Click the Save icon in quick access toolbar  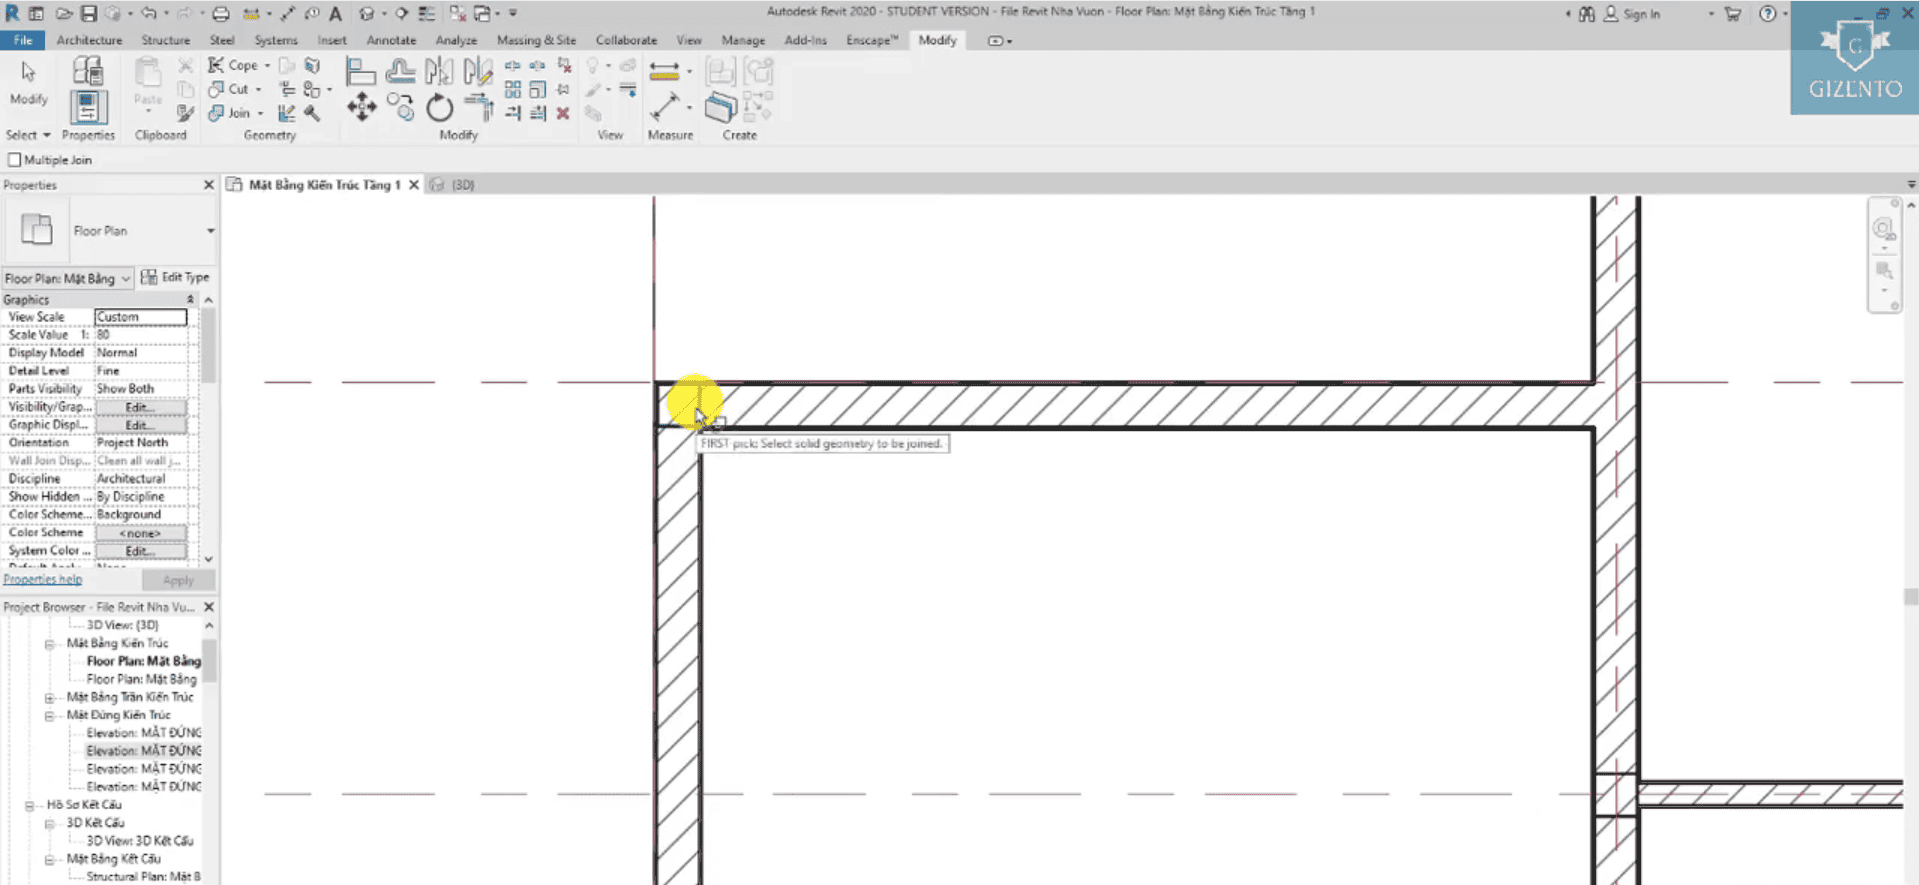pos(88,13)
